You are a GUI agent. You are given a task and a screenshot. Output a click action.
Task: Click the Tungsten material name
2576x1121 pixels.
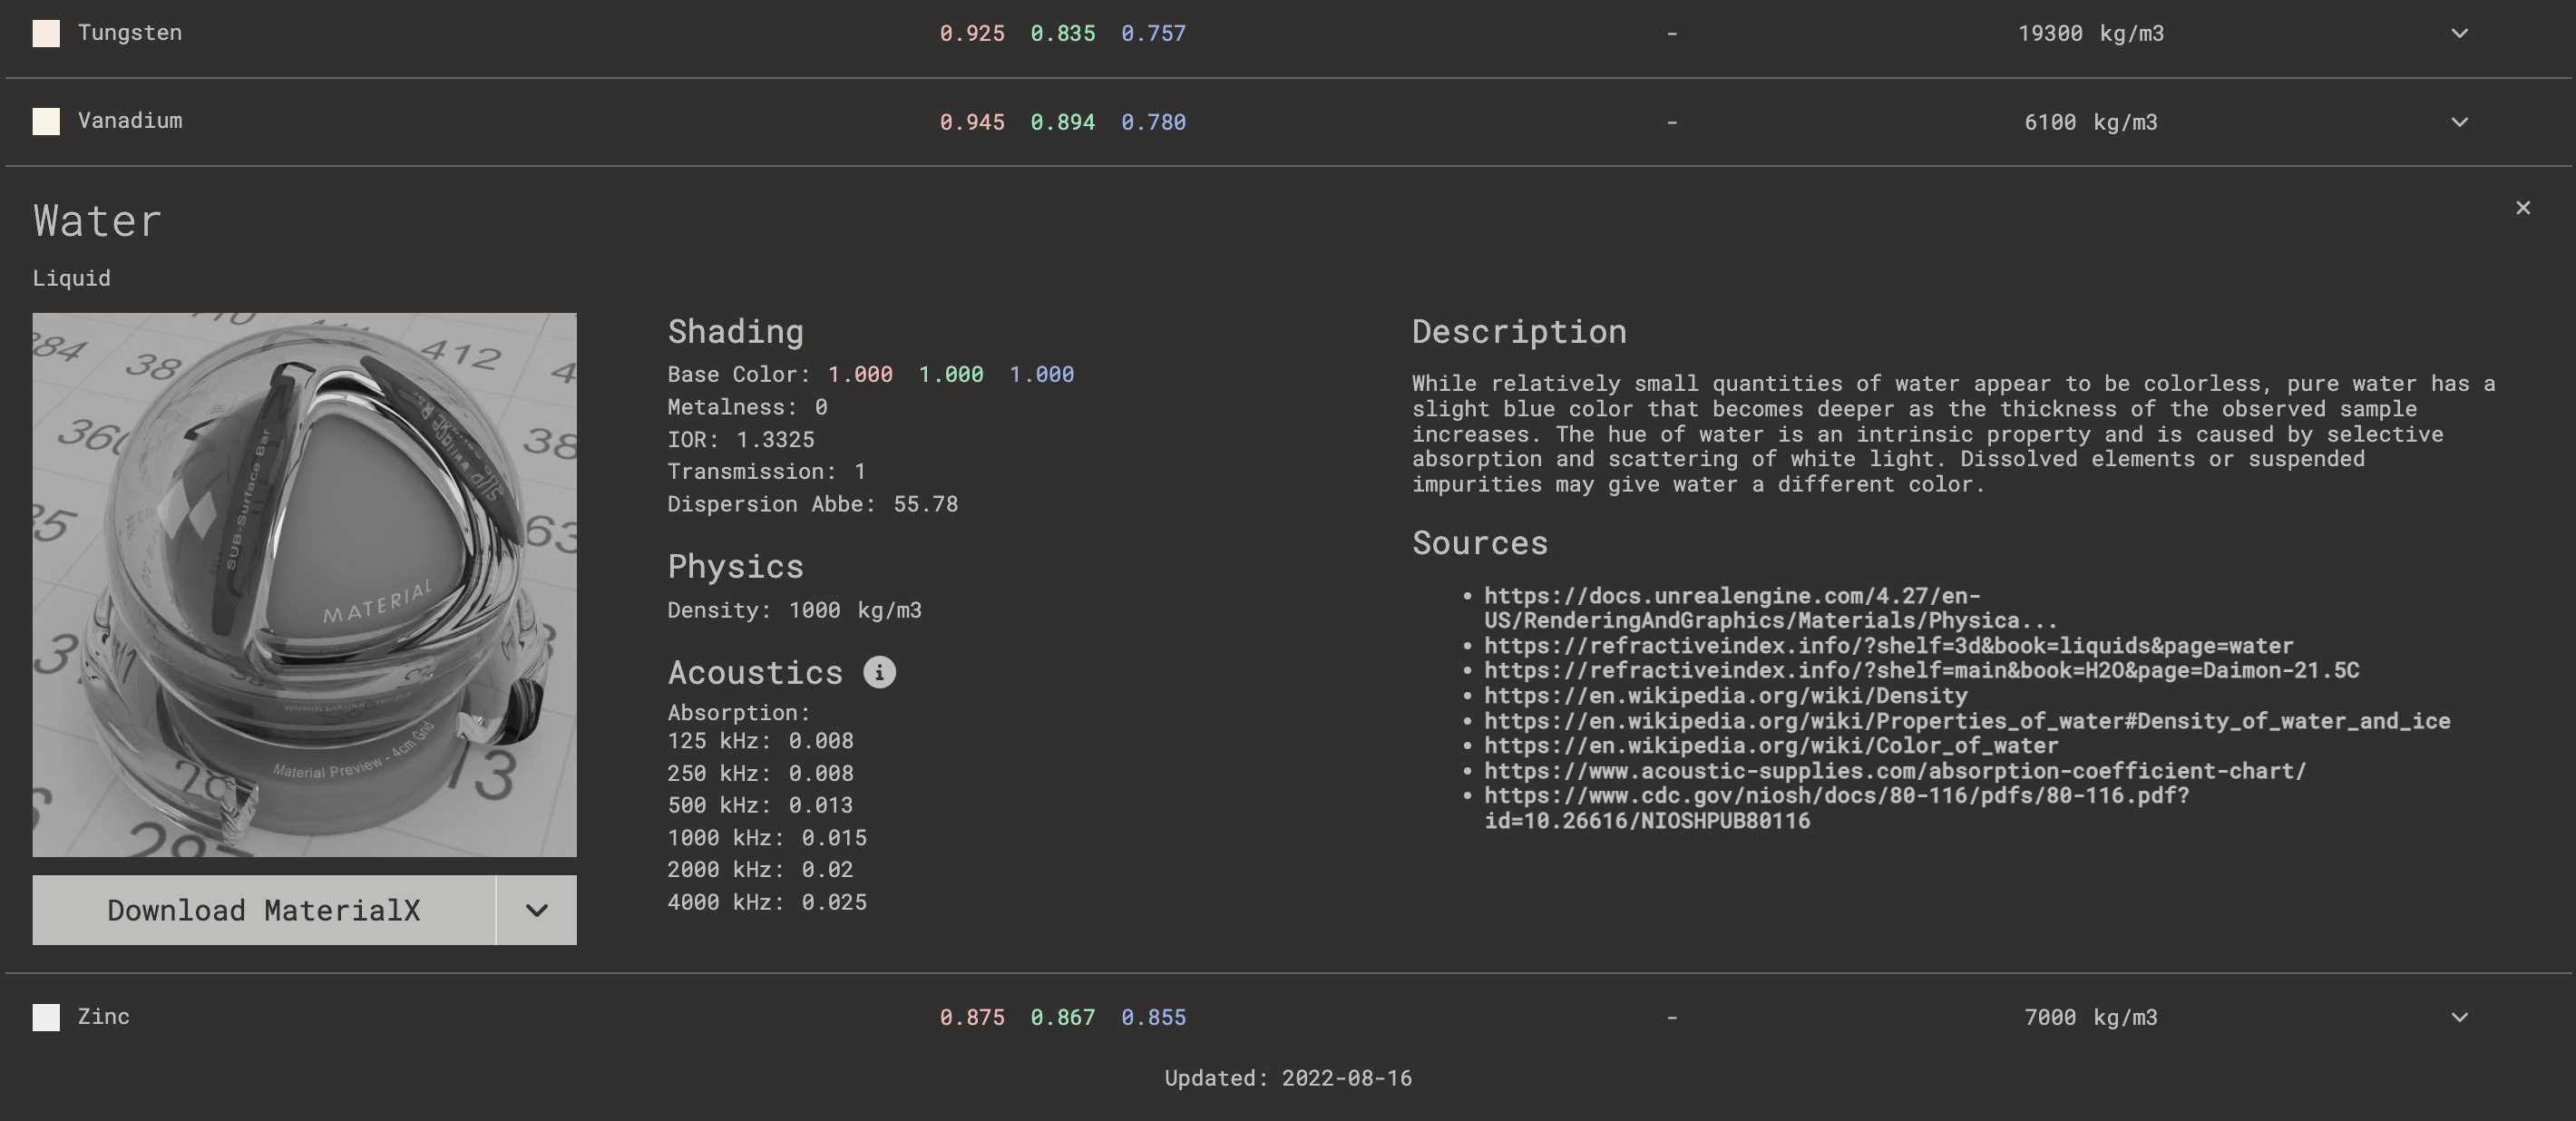[x=130, y=32]
